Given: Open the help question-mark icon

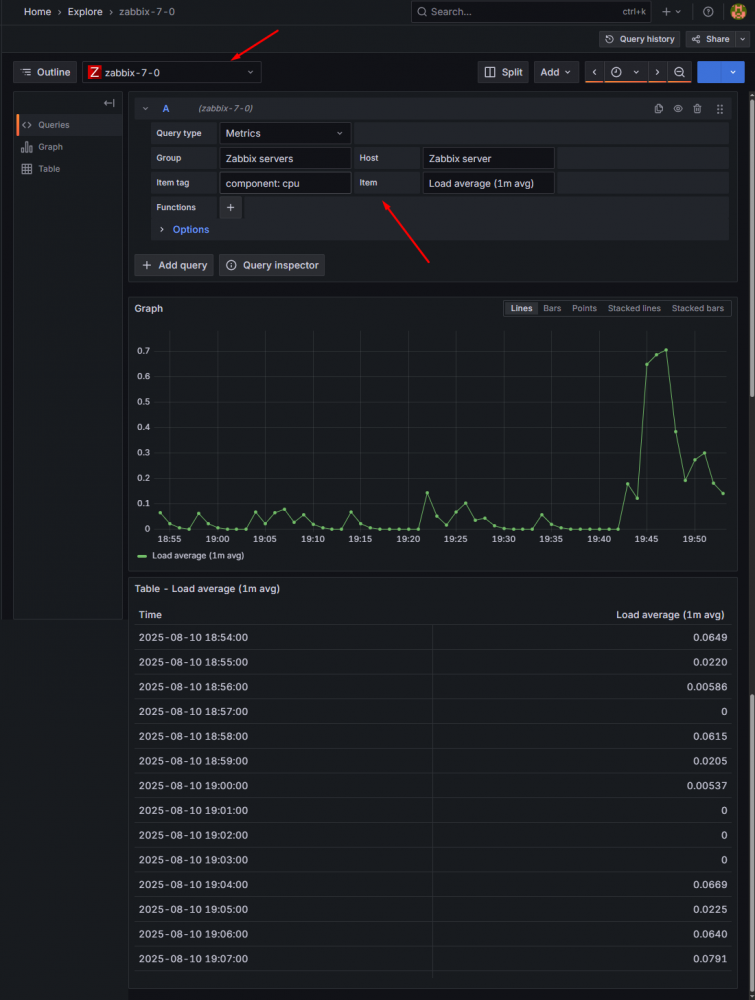Looking at the screenshot, I should click(x=708, y=11).
